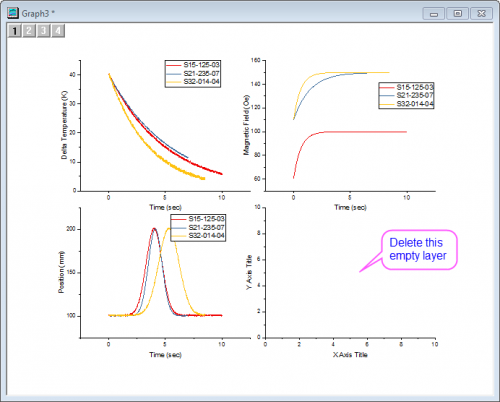Close the Graph3 window

481,14
